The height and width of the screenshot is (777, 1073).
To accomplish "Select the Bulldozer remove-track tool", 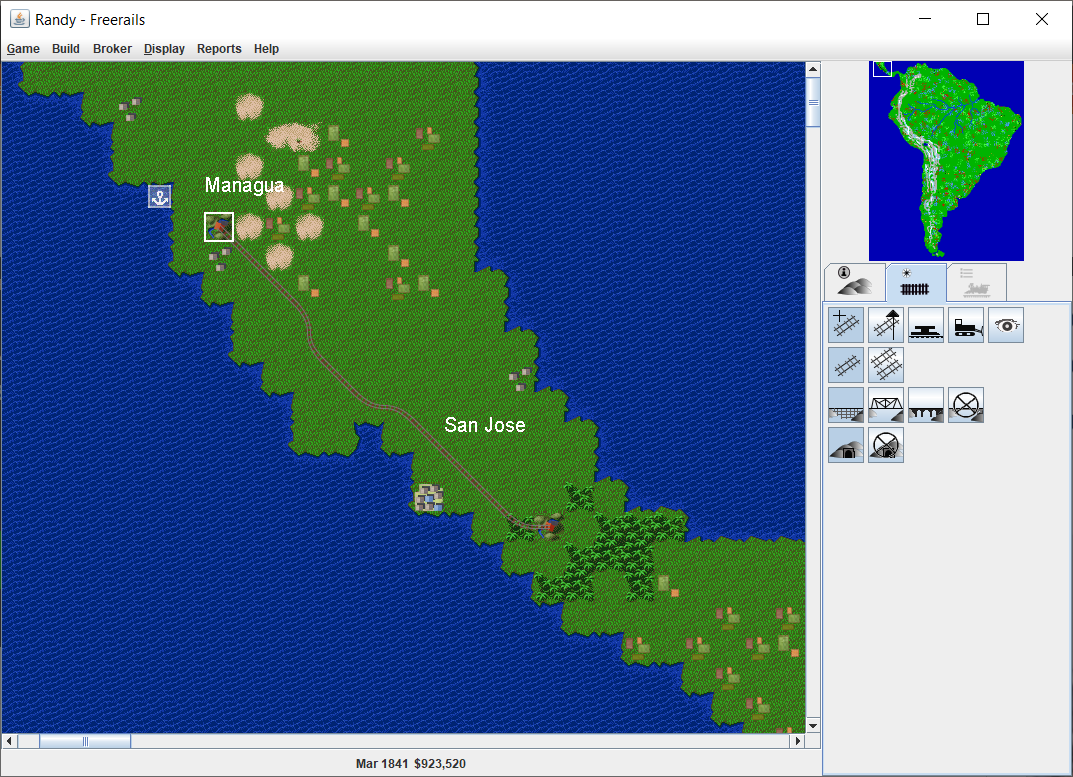I will (x=966, y=325).
